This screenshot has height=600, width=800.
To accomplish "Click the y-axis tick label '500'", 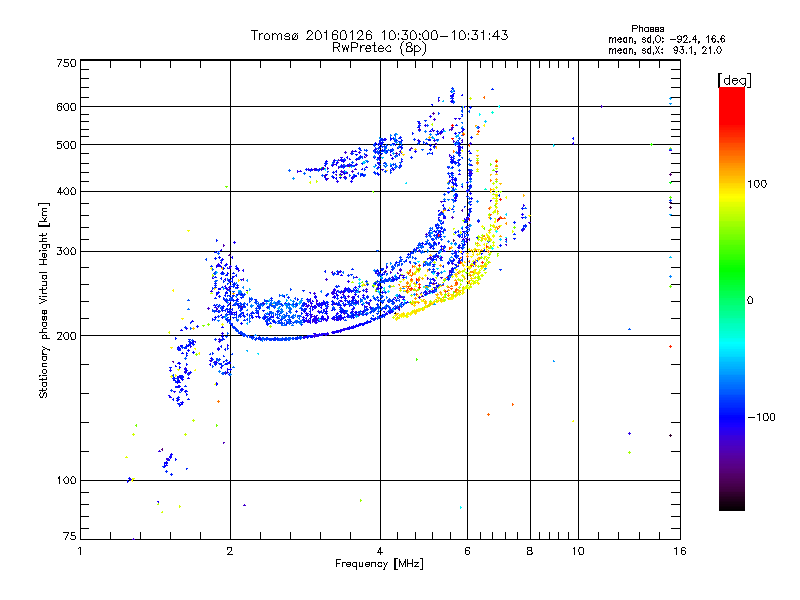I will click(x=67, y=145).
